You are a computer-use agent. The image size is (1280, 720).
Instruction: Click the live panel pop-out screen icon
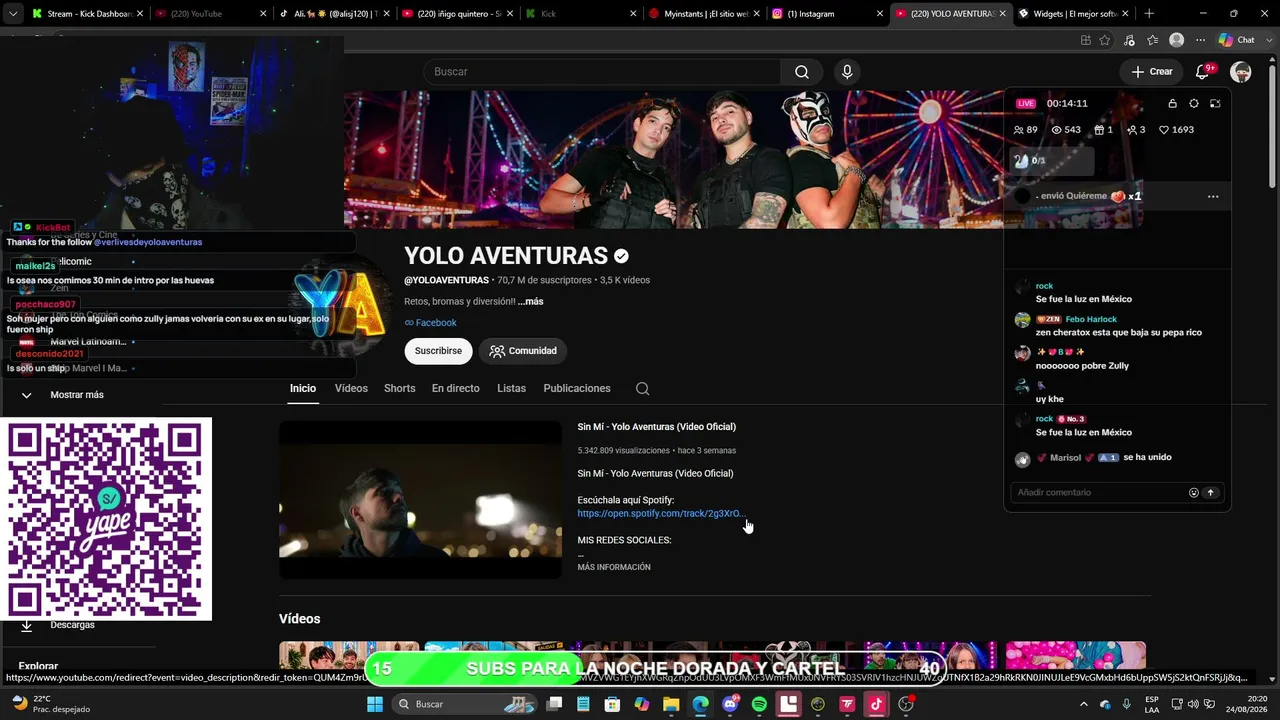point(1215,103)
